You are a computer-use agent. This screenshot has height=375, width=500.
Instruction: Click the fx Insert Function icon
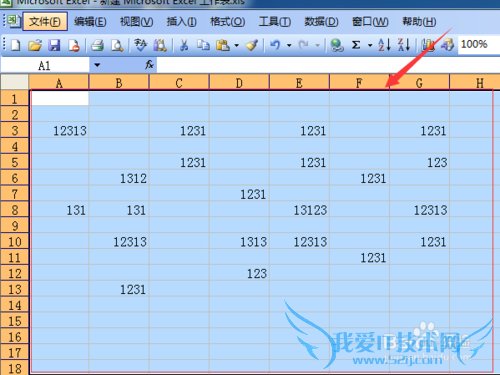click(x=149, y=65)
